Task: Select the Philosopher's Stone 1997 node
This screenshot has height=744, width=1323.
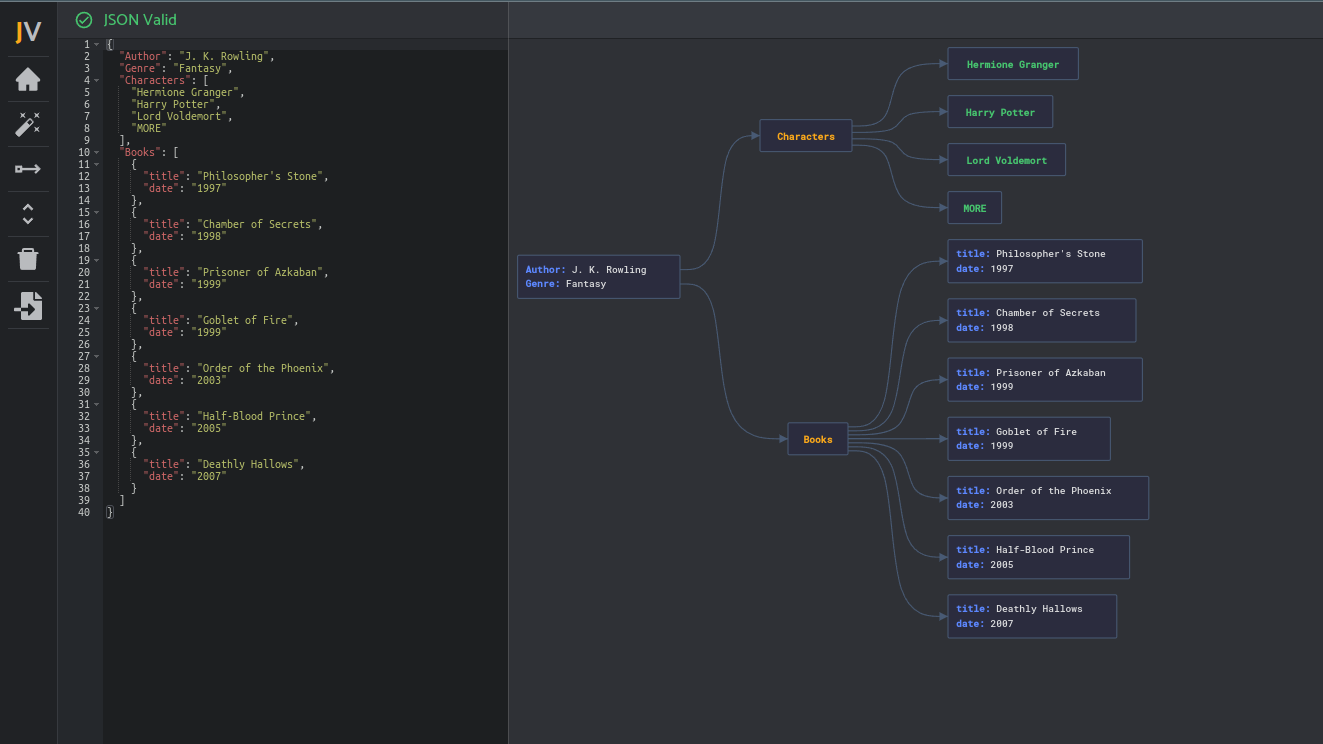Action: pos(1045,261)
